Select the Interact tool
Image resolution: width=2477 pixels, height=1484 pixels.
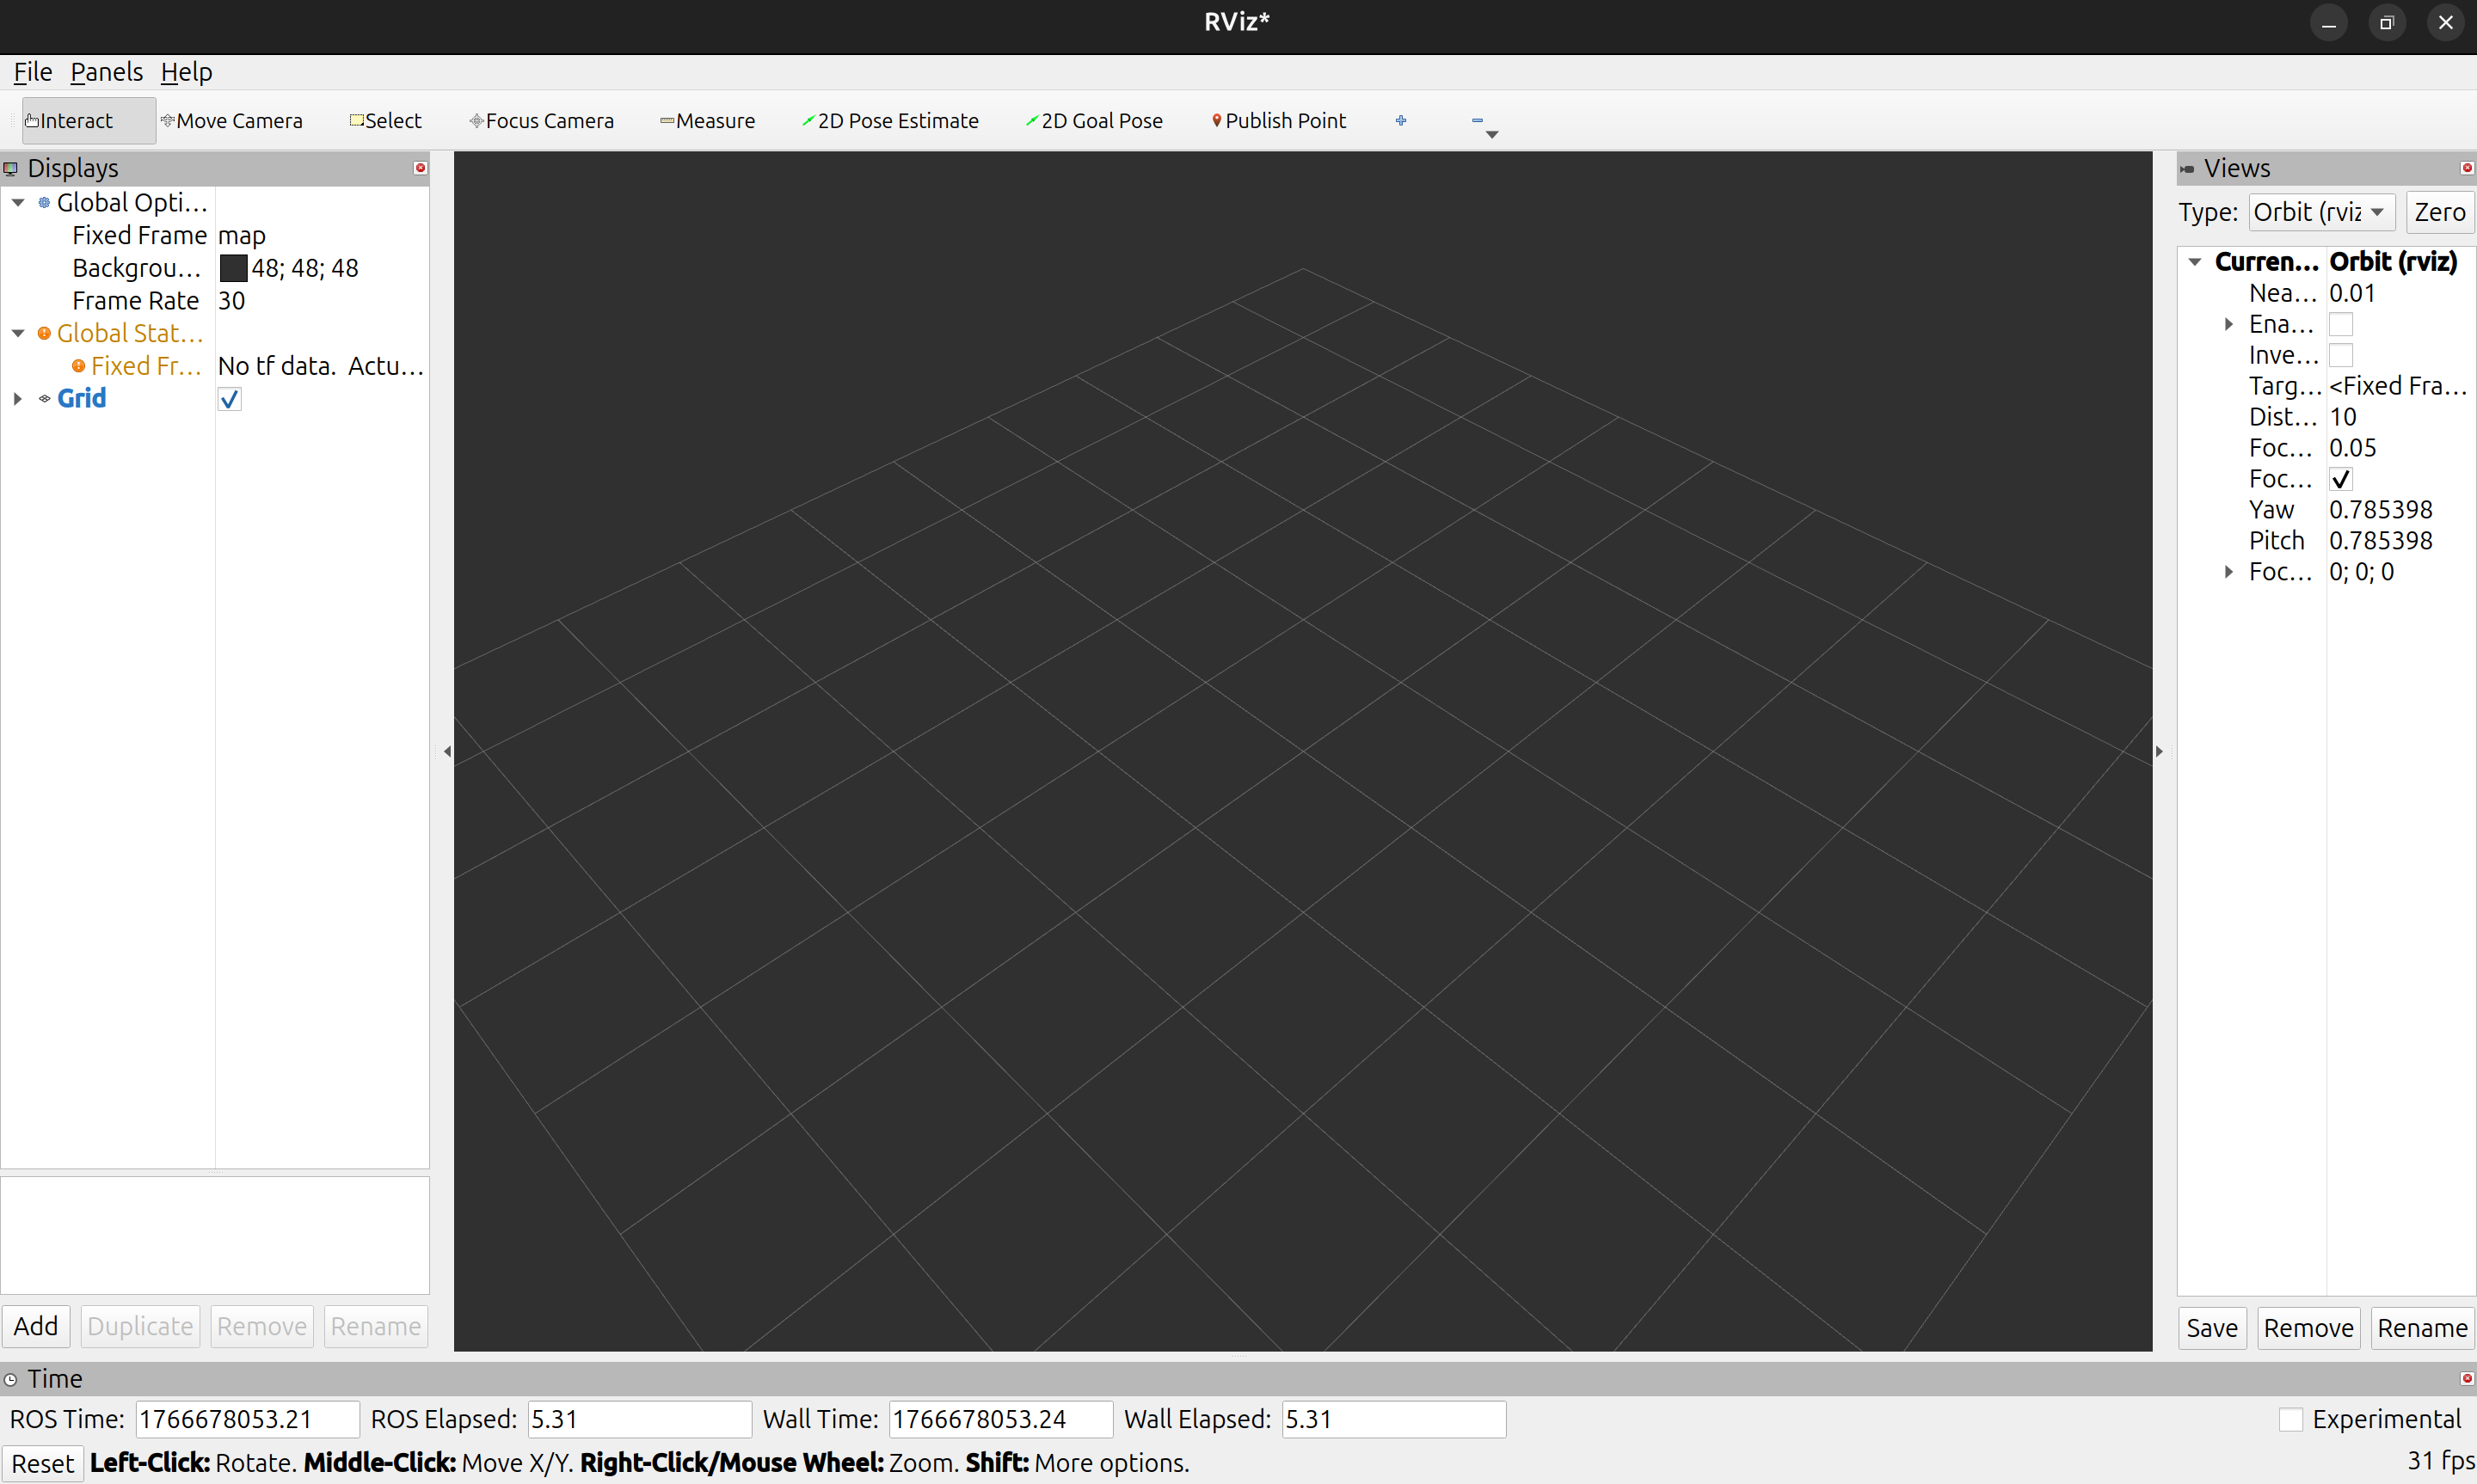(x=88, y=121)
